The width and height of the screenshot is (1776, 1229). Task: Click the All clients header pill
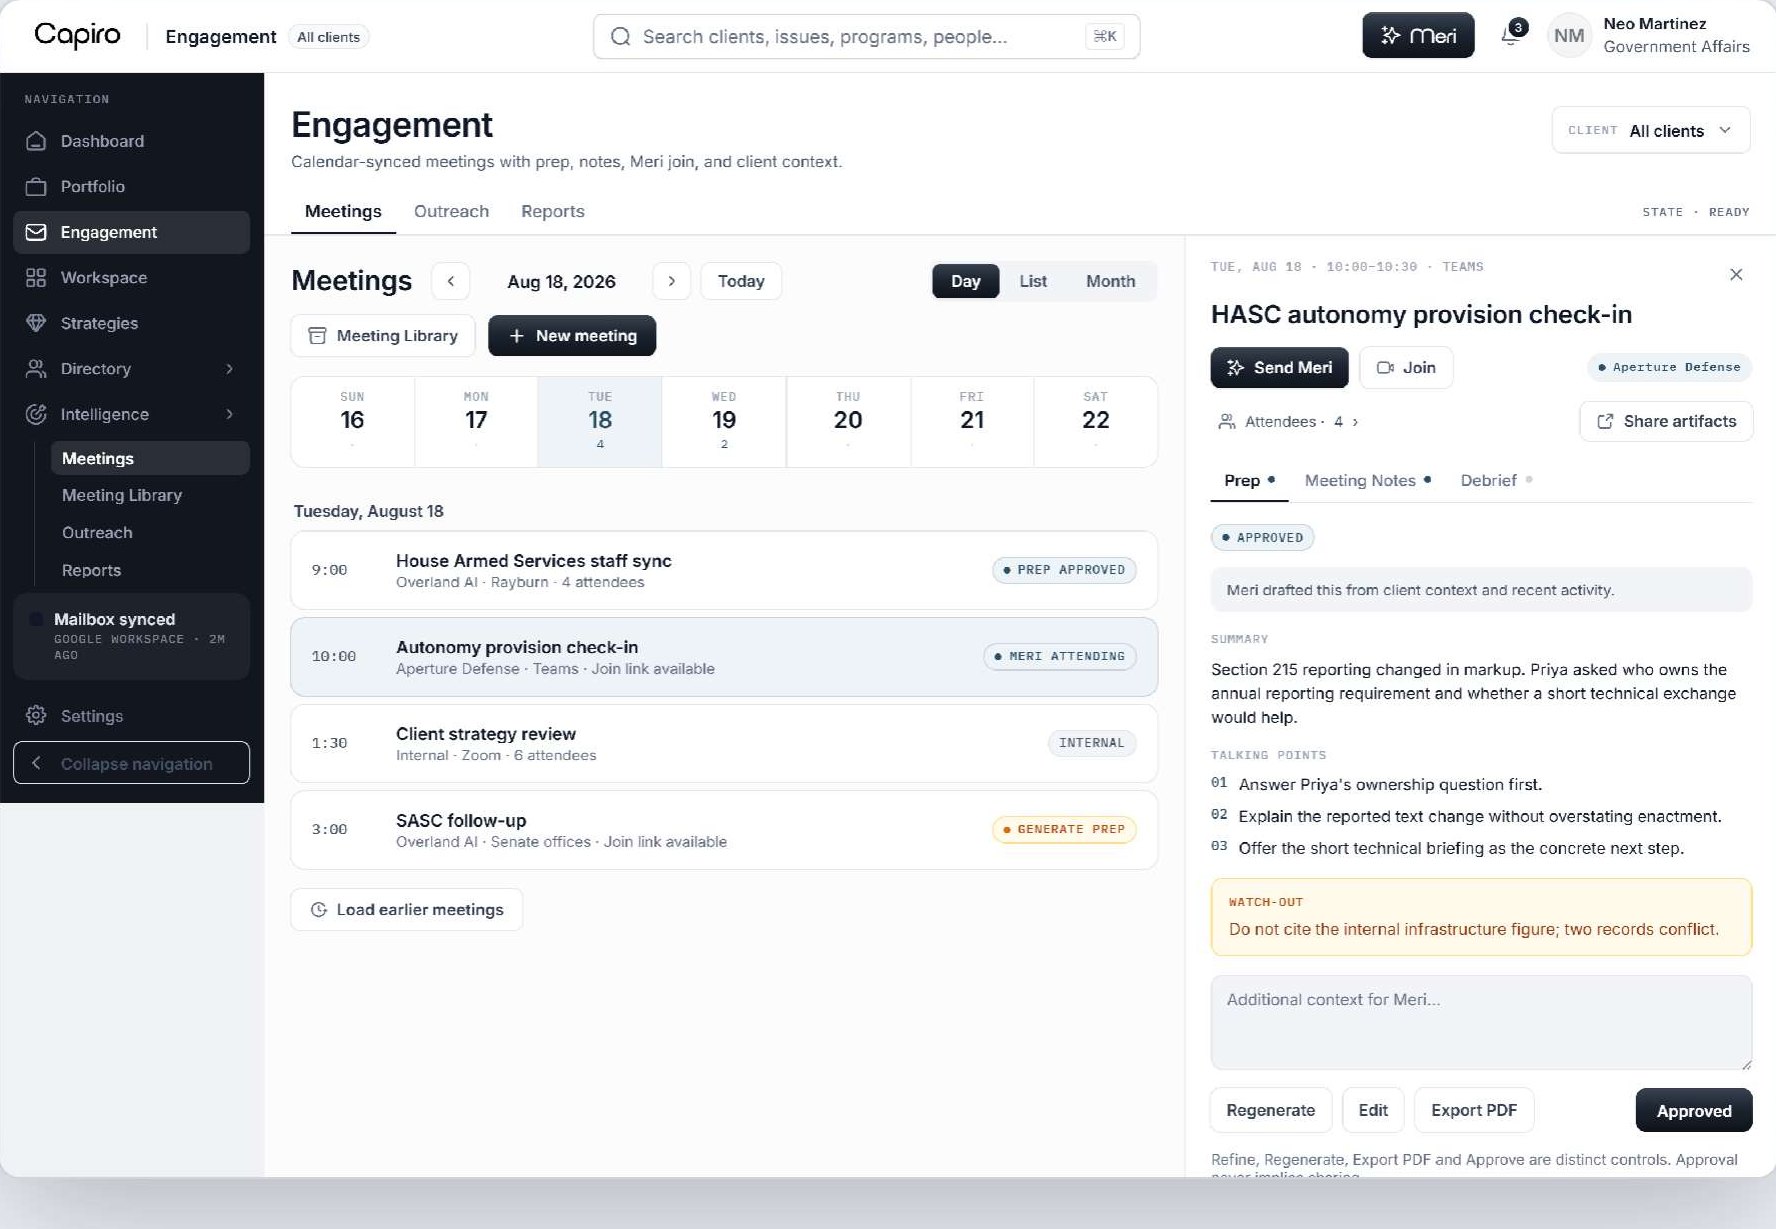pyautogui.click(x=328, y=37)
